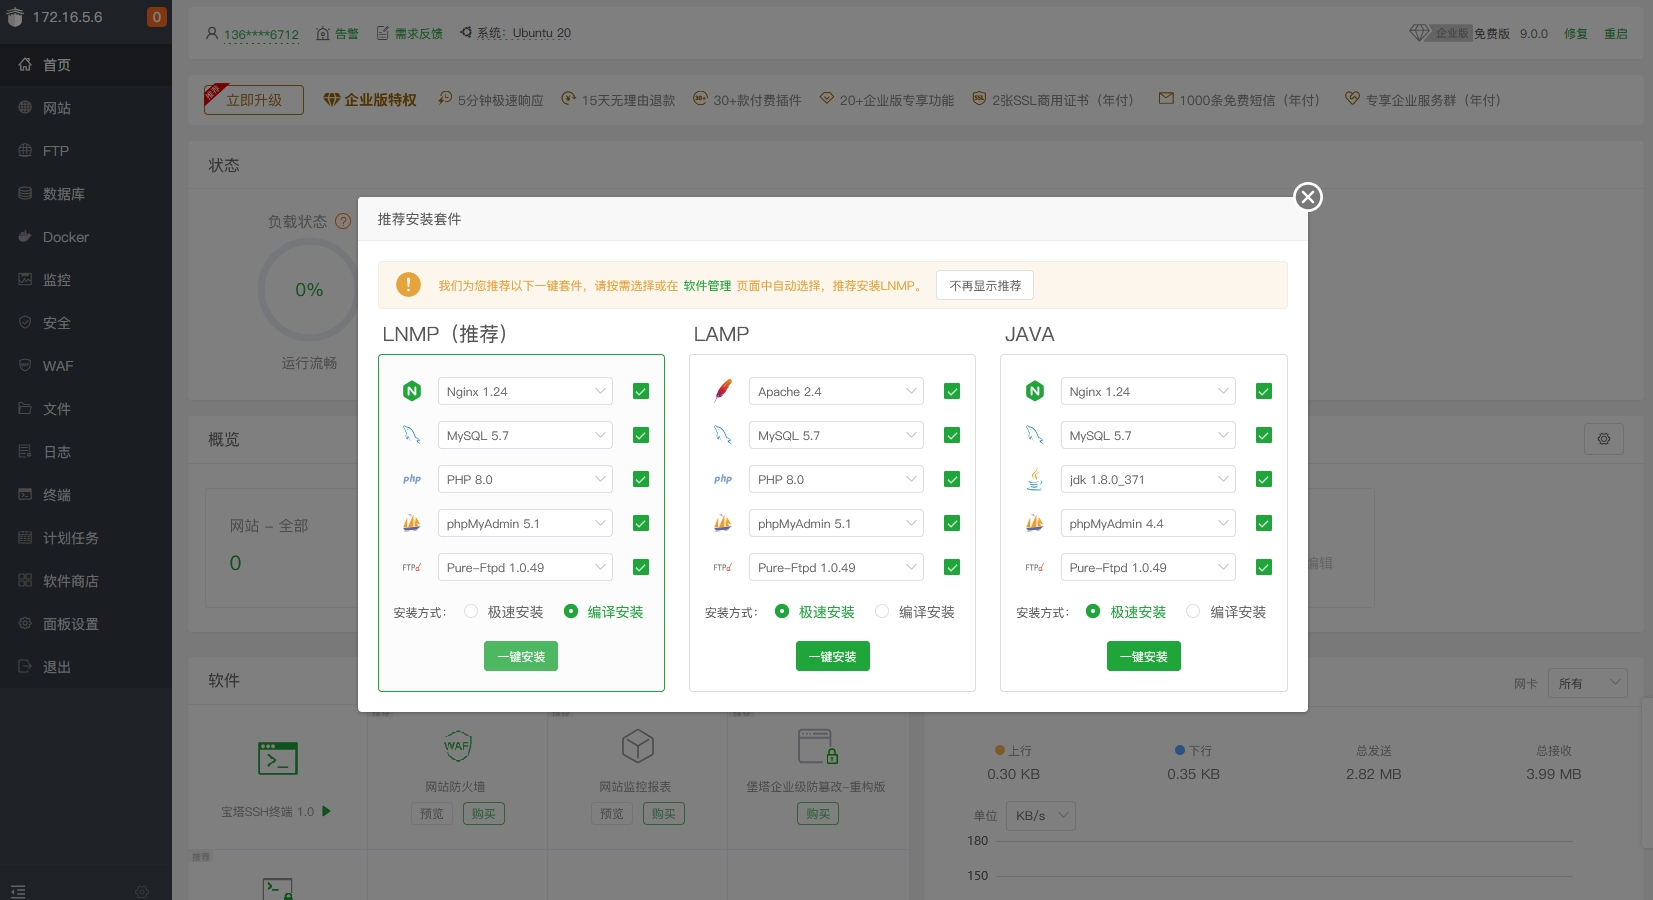Uncheck PHP 8.0 in LNMP

coord(641,479)
